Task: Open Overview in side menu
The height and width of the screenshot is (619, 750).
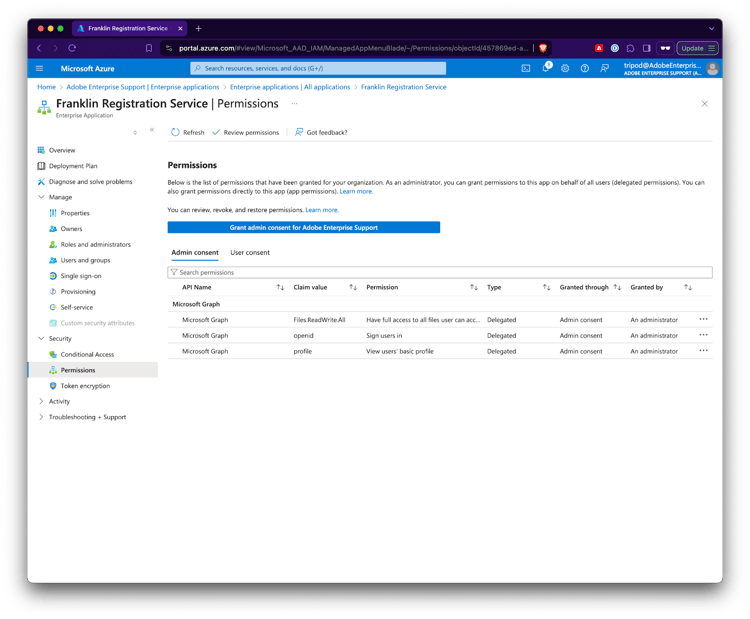Action: (62, 150)
